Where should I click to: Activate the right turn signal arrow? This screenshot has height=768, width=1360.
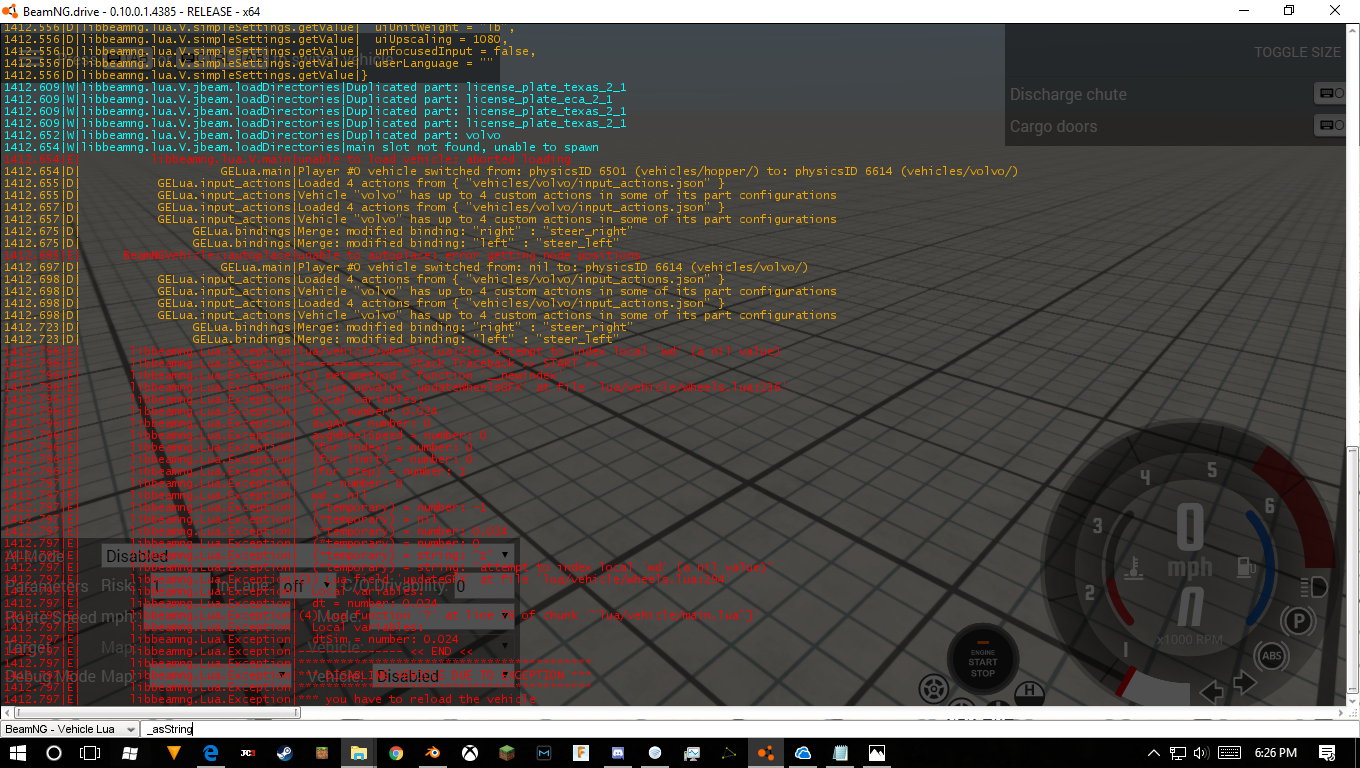click(x=1244, y=683)
